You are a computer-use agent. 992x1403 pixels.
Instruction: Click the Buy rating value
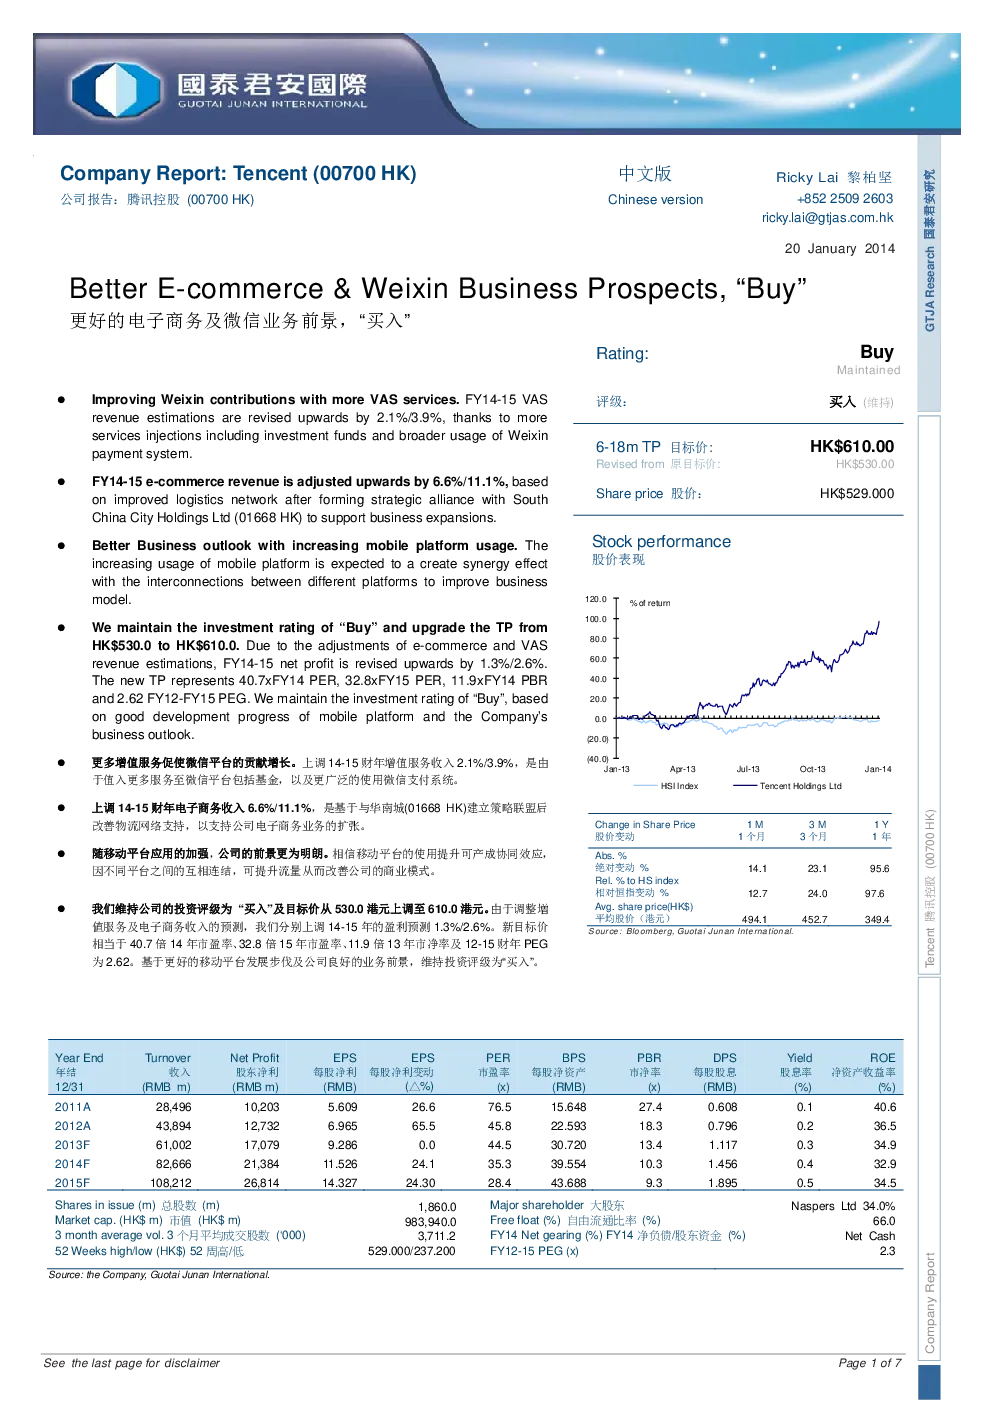pyautogui.click(x=877, y=352)
